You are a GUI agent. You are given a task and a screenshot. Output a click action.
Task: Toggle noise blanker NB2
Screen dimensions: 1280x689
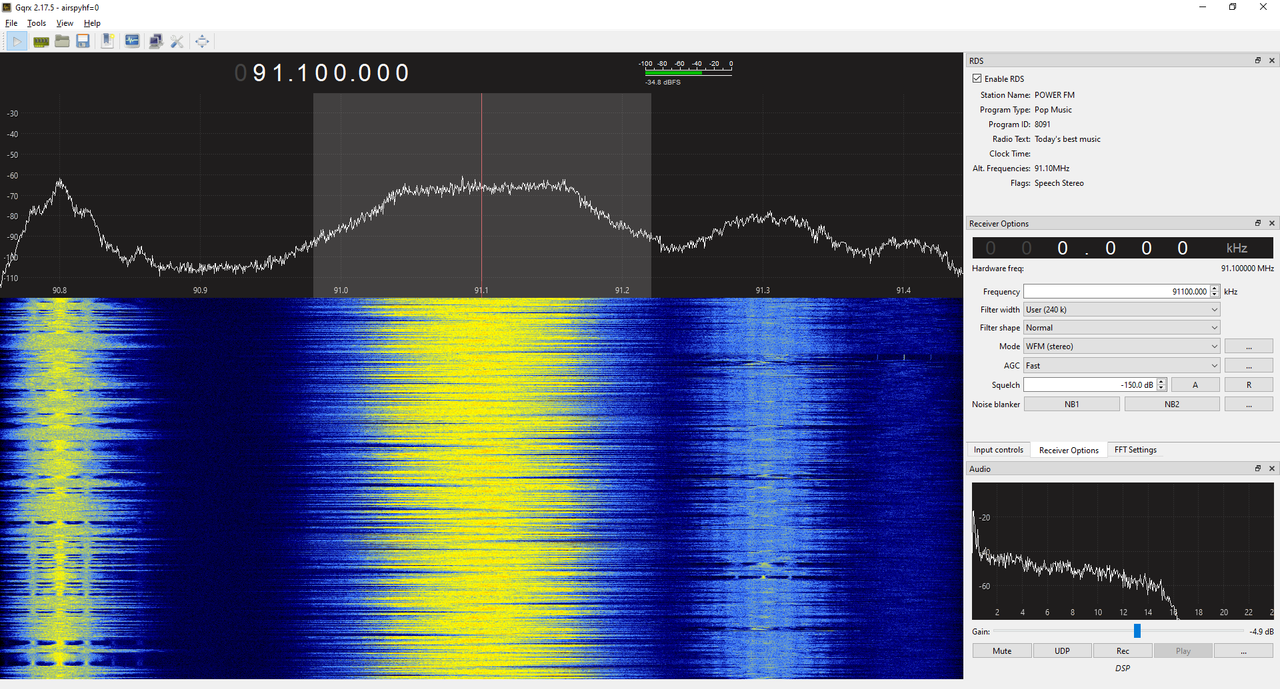pos(1172,404)
